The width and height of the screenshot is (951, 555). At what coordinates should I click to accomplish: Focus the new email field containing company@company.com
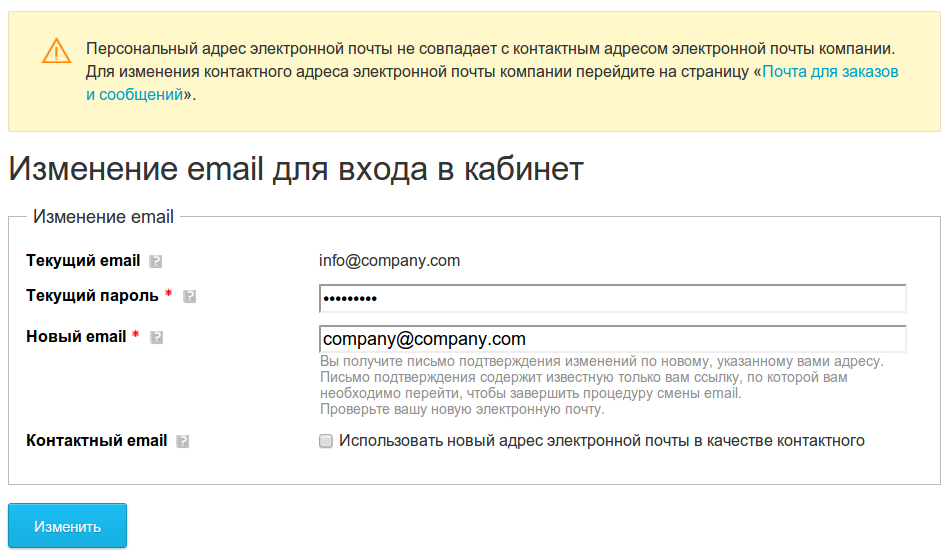pyautogui.click(x=613, y=339)
